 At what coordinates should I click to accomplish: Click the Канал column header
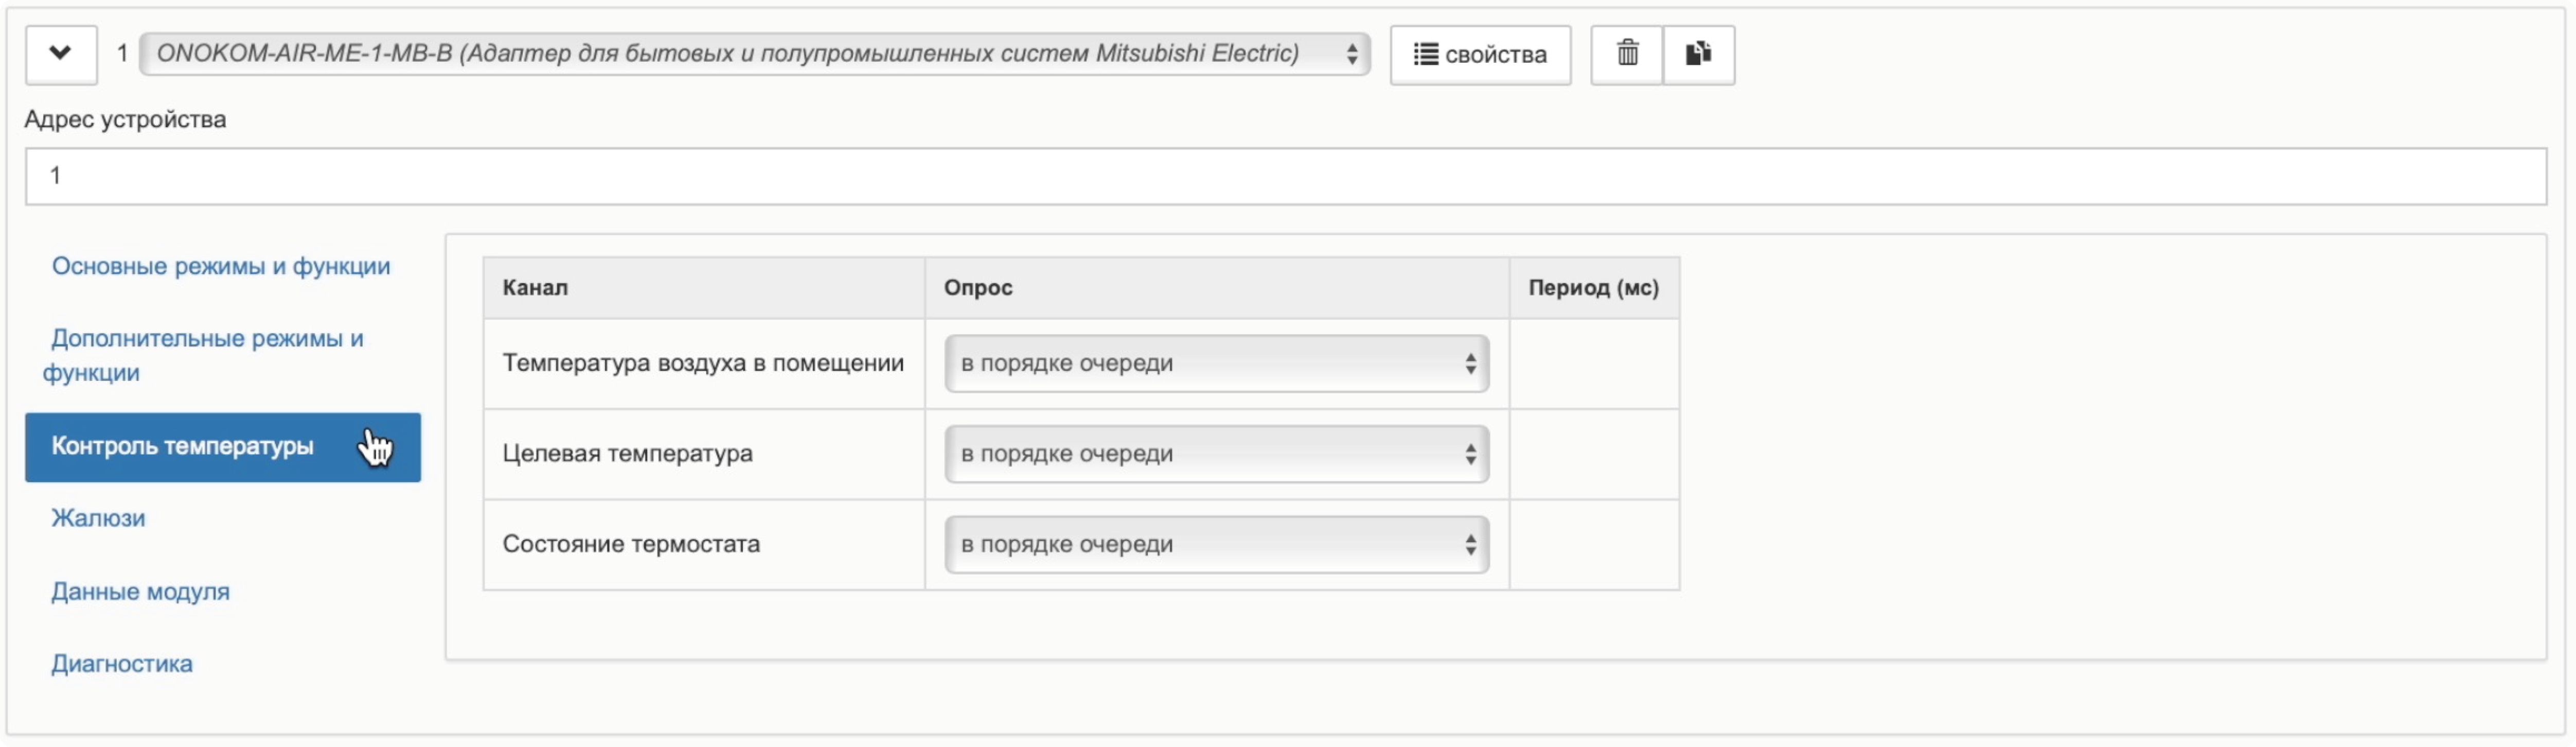535,288
